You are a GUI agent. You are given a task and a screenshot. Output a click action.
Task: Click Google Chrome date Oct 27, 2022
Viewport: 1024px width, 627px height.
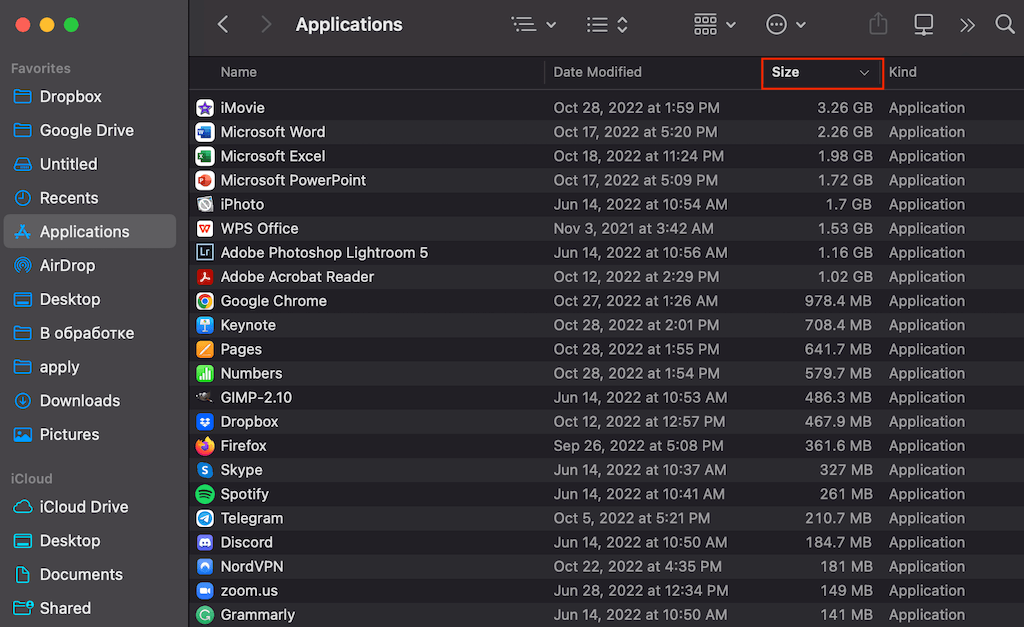pos(635,301)
